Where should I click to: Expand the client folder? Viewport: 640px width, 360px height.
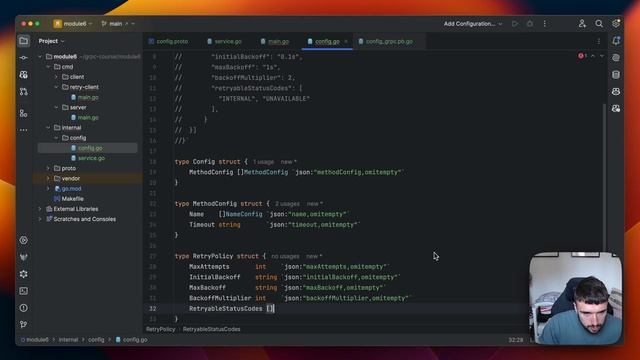click(56, 77)
